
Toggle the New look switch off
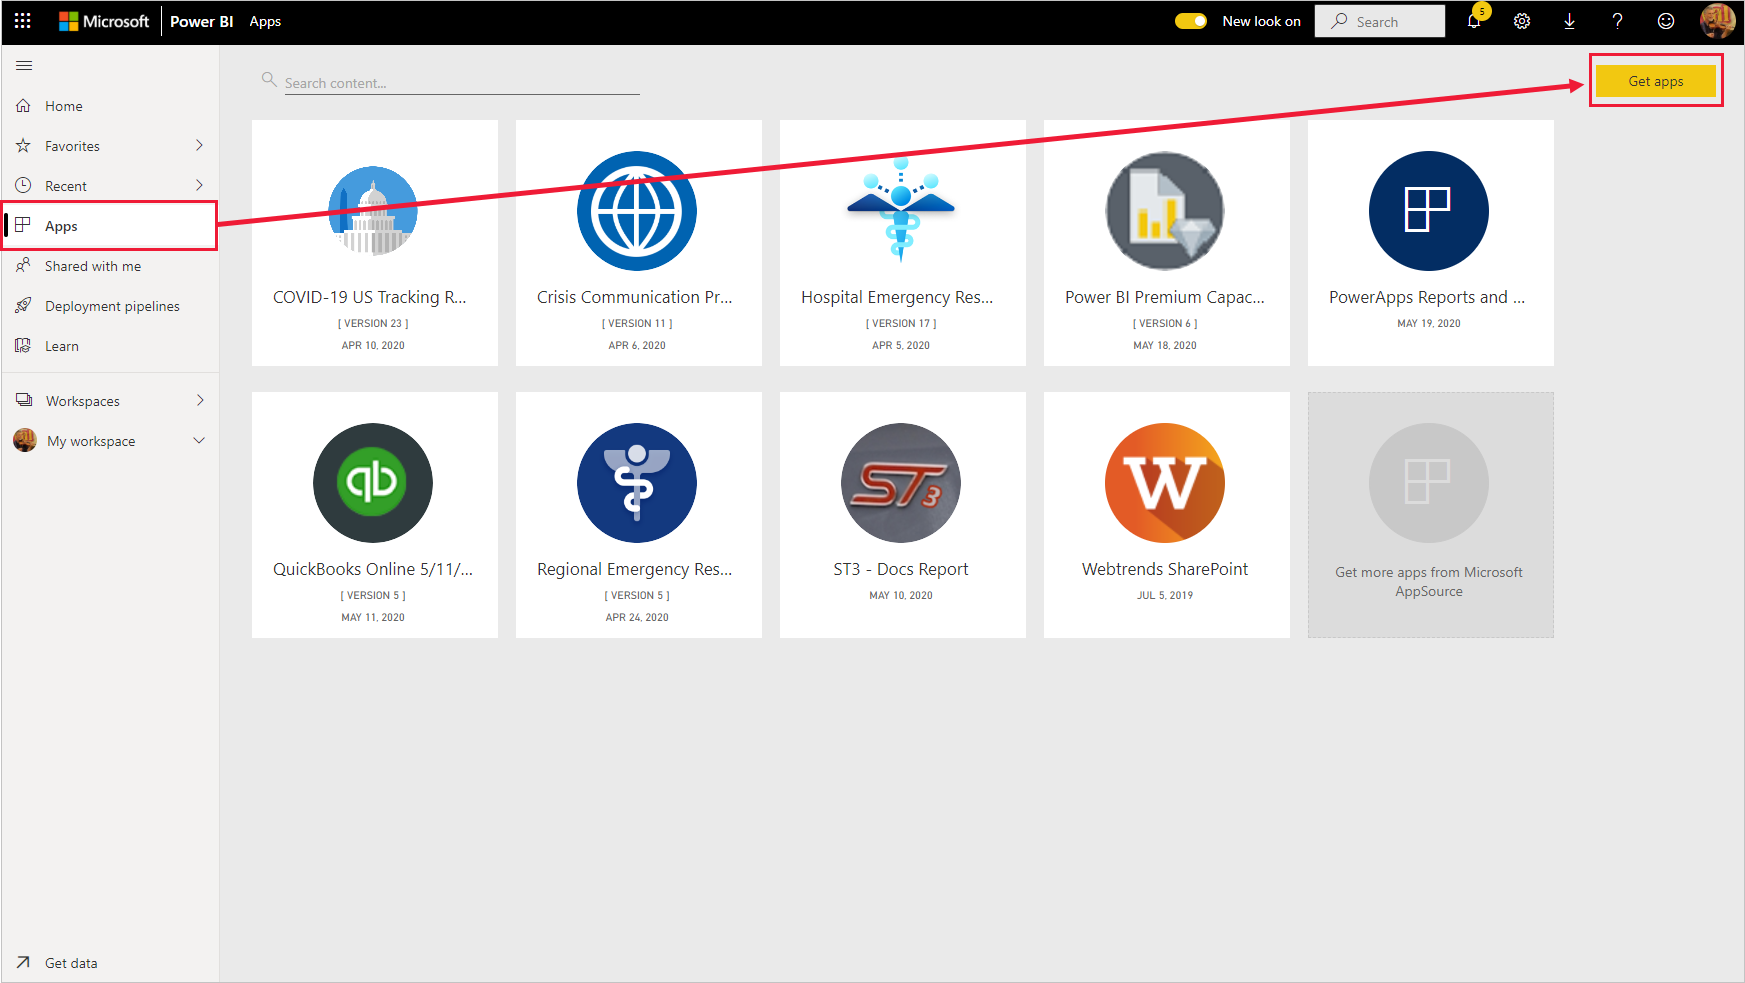tap(1191, 21)
